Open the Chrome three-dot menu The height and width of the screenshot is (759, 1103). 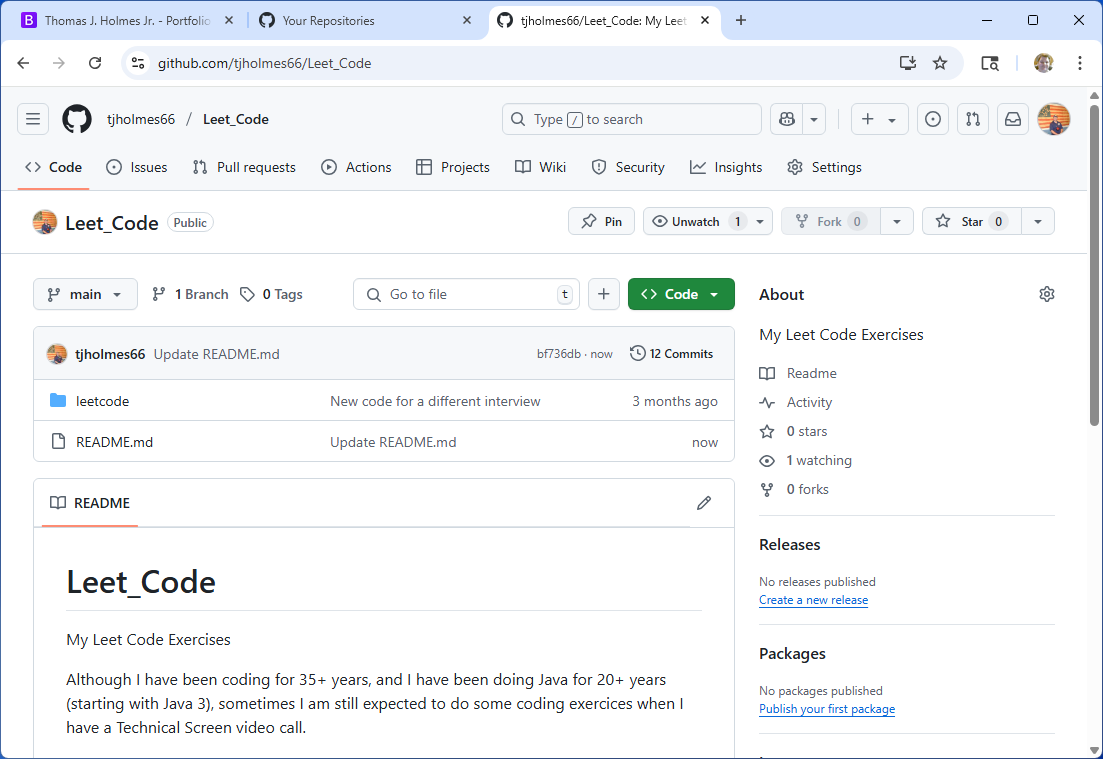coord(1080,63)
